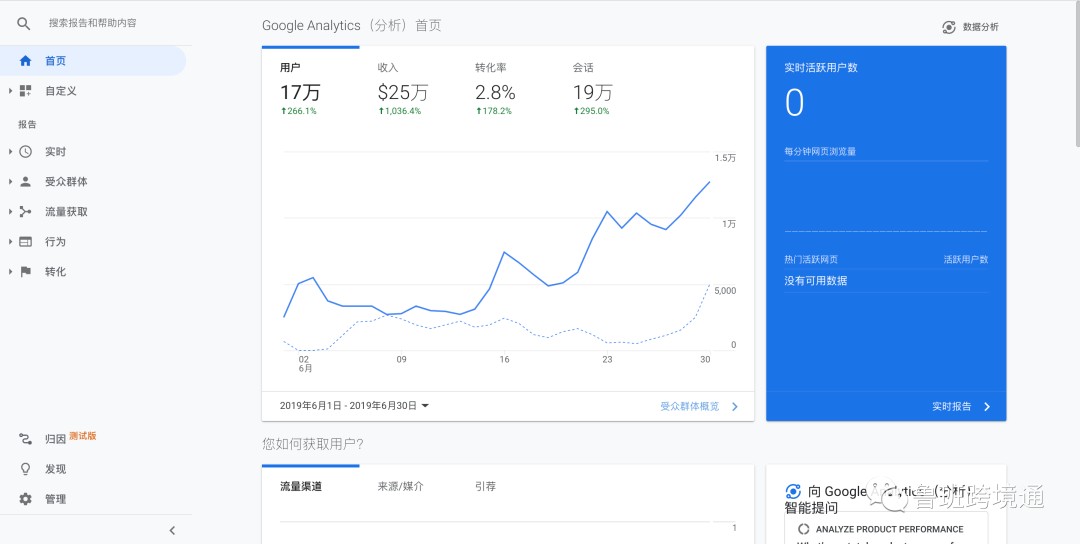
Task: Click the 实时报告 link
Action: [952, 406]
